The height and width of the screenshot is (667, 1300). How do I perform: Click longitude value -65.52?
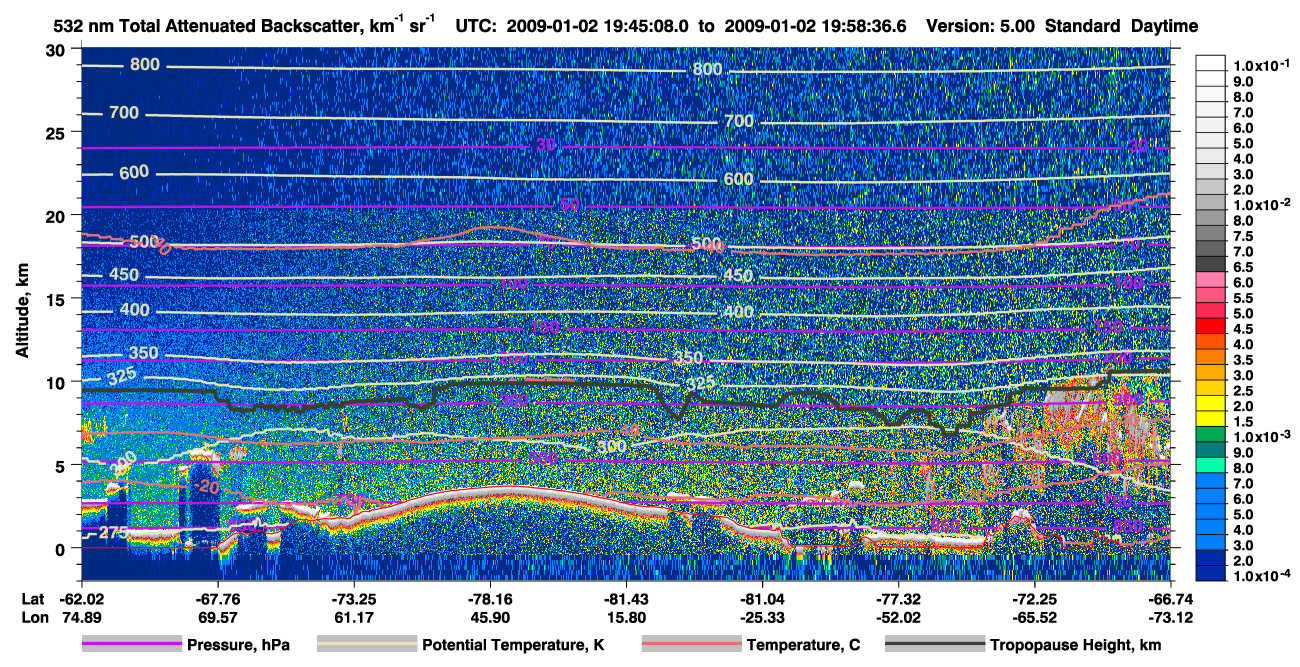(x=1034, y=616)
